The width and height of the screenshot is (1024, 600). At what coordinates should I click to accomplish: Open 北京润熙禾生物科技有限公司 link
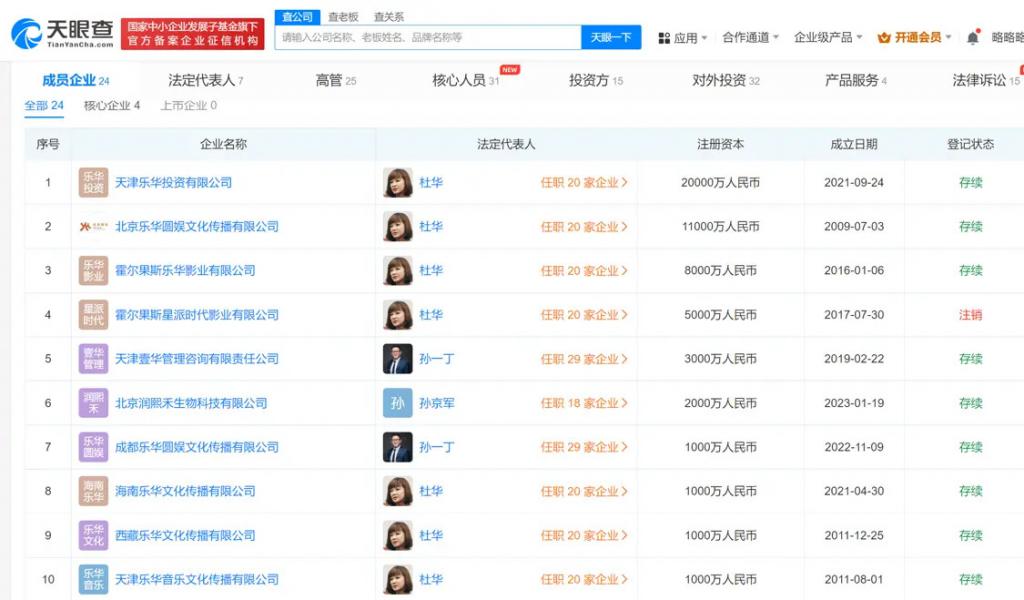point(191,403)
